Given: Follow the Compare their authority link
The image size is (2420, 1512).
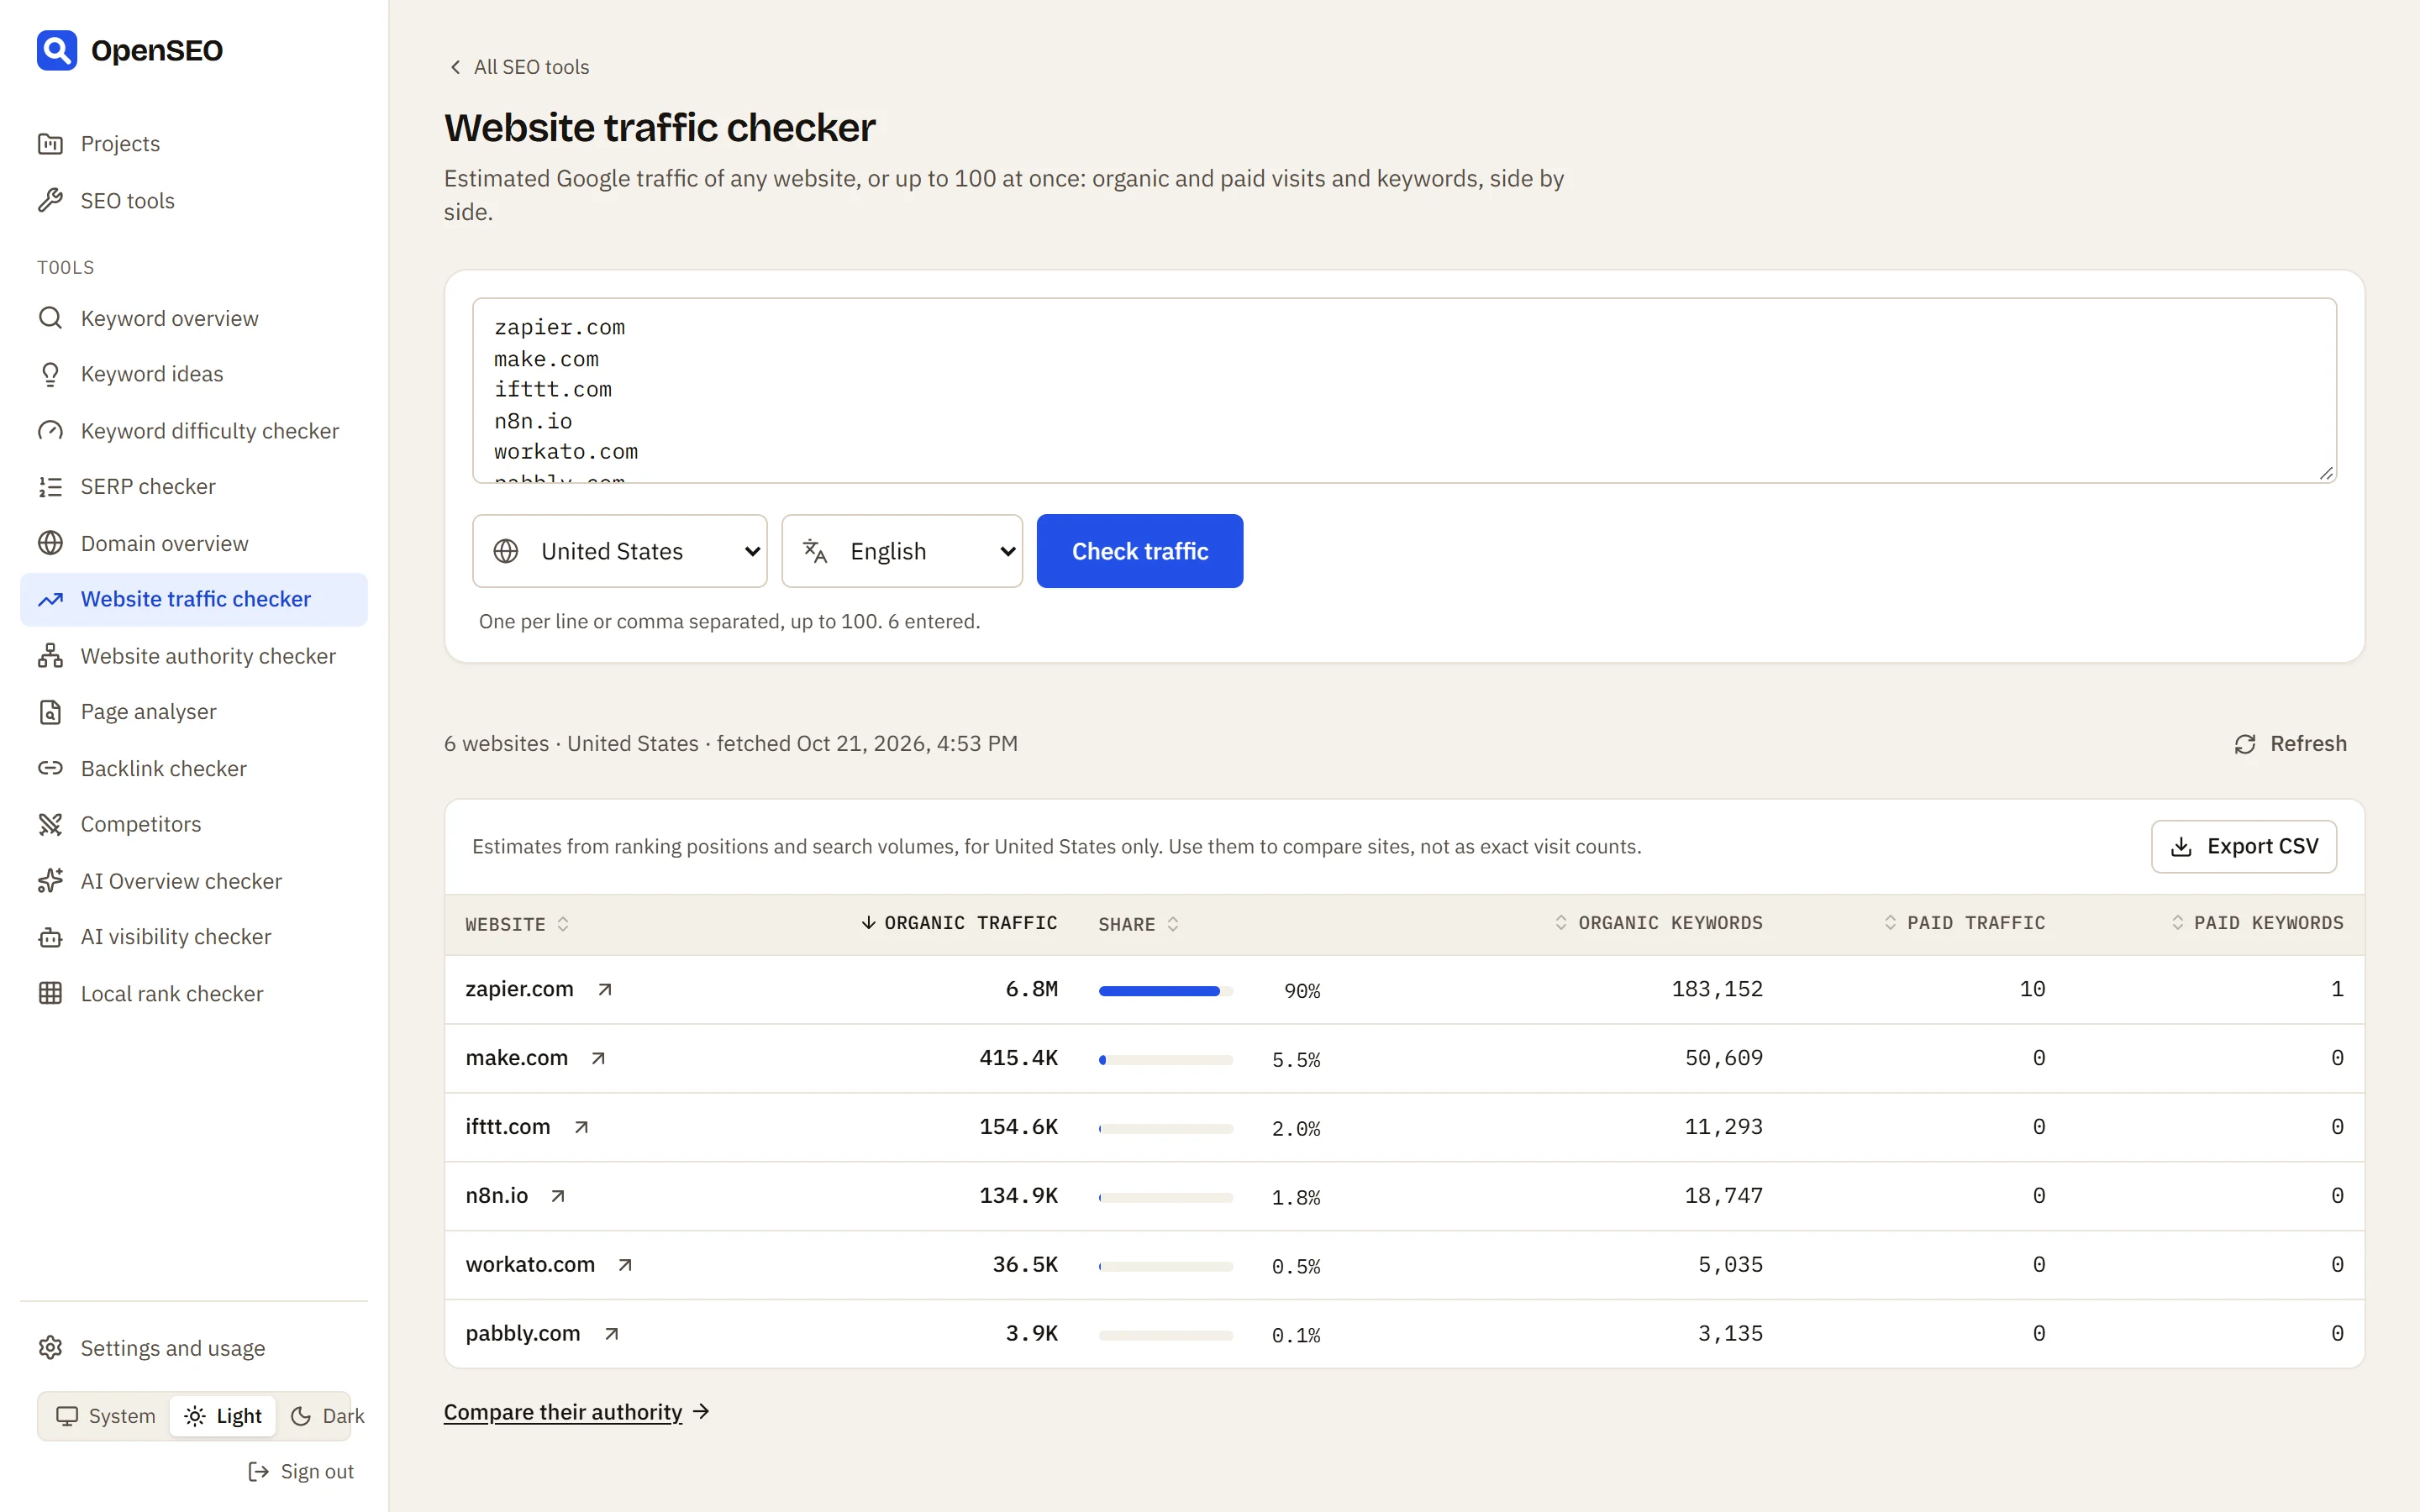Looking at the screenshot, I should pyautogui.click(x=577, y=1412).
